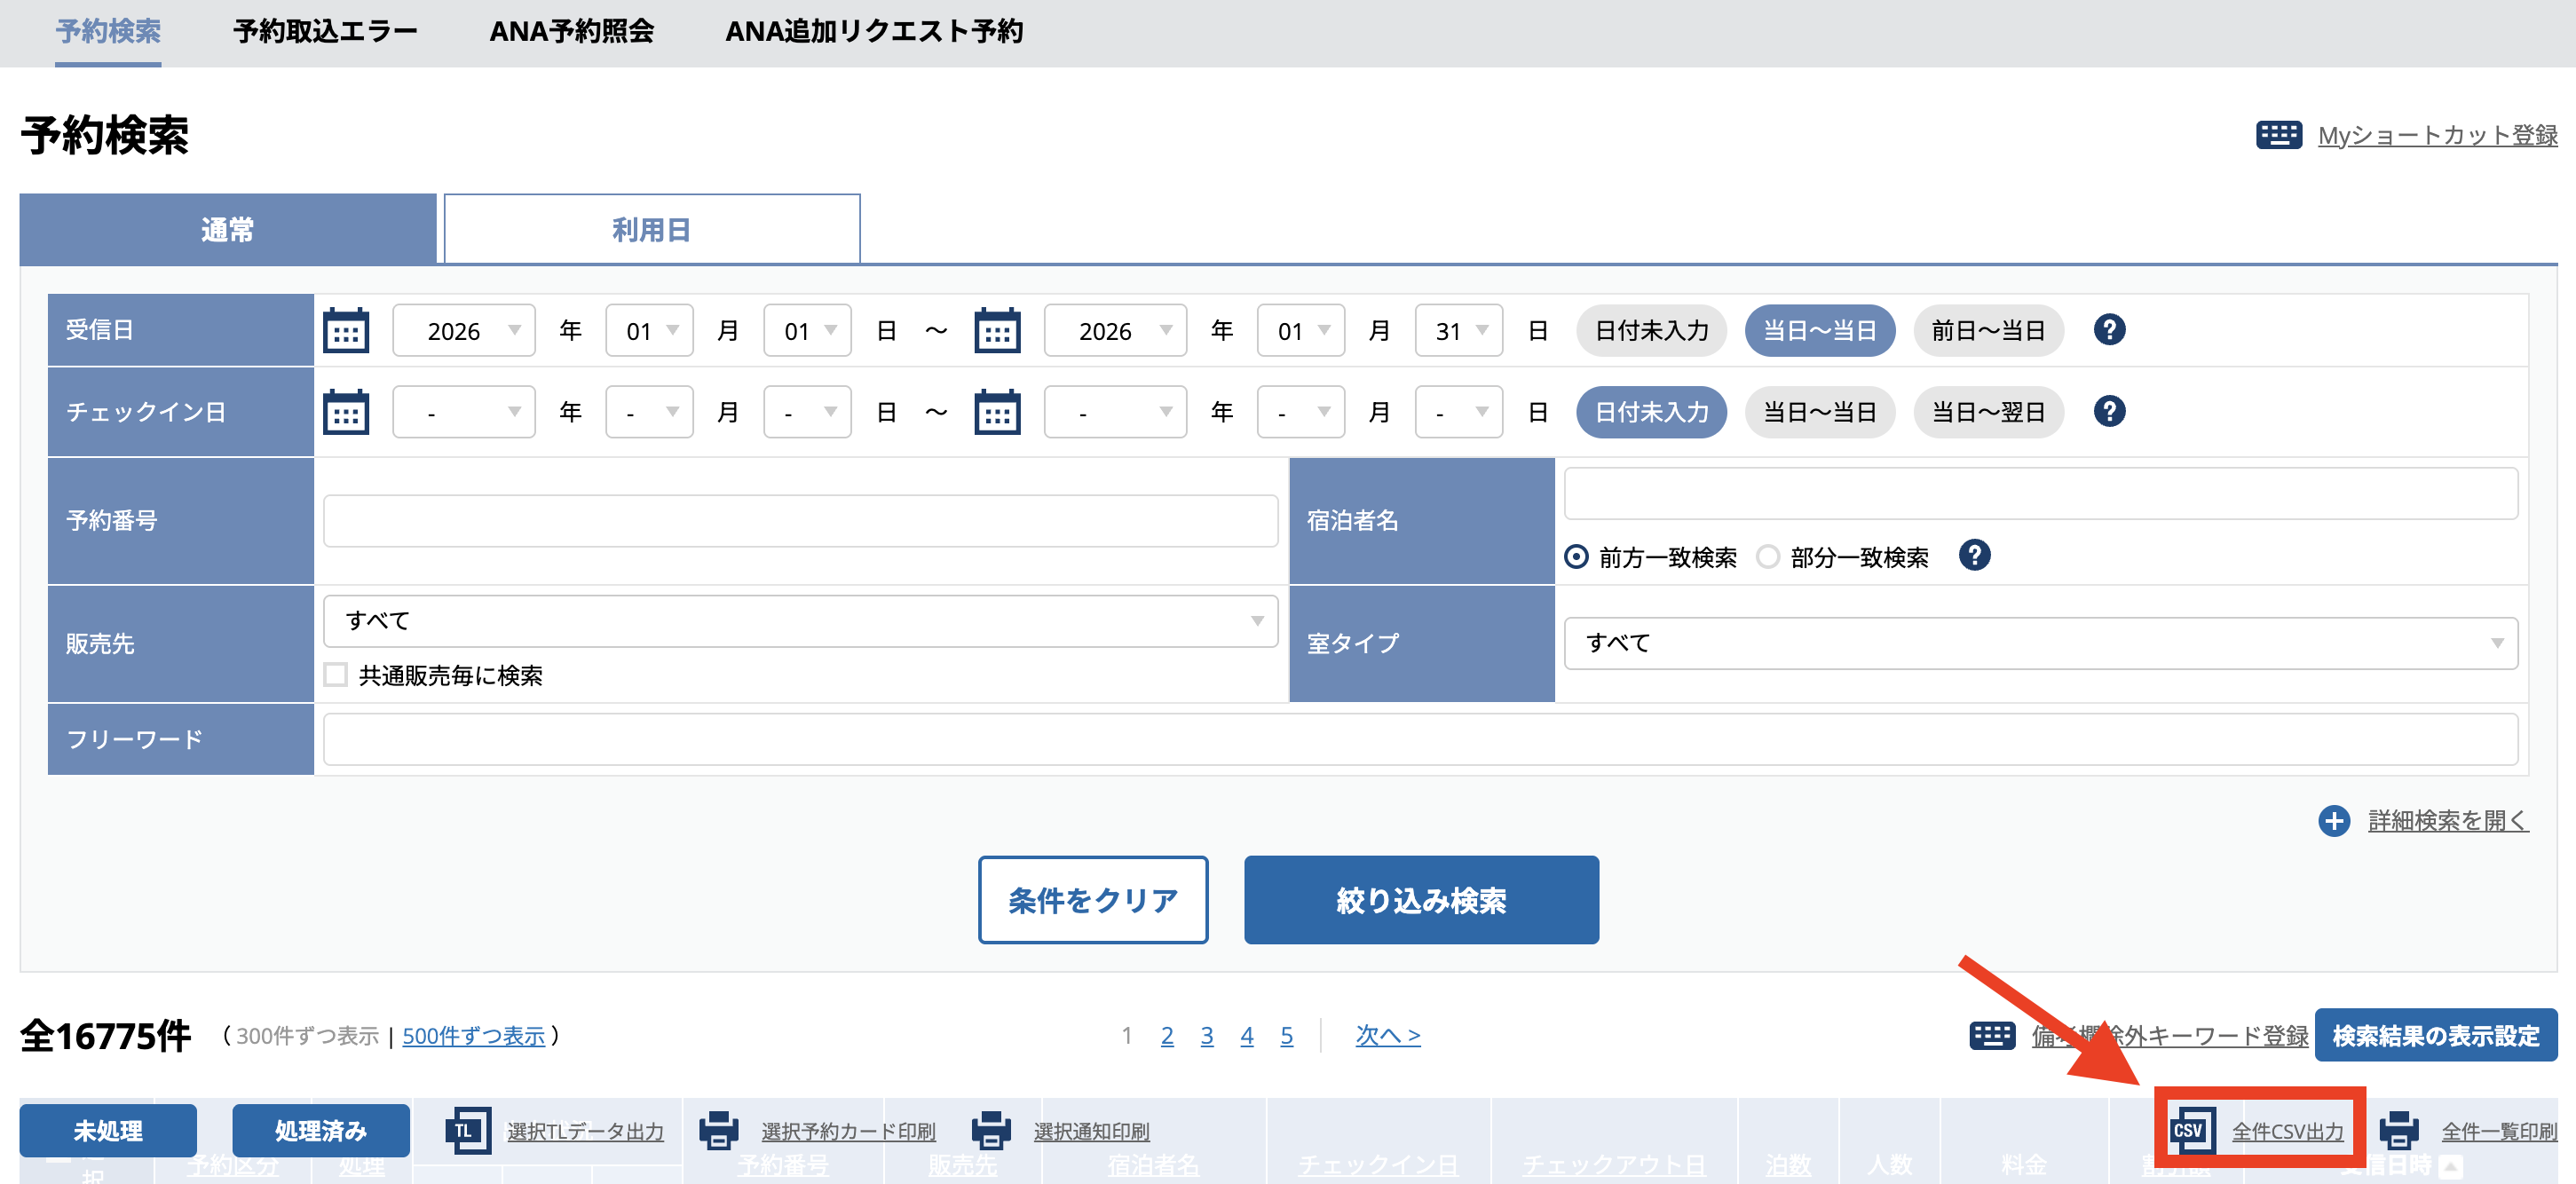Select 前方一致検索 radio button
The width and height of the screenshot is (2576, 1184).
1576,557
